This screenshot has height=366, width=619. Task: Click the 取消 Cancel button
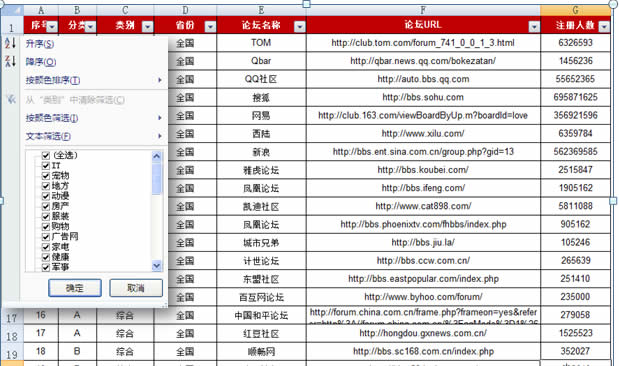click(x=136, y=288)
